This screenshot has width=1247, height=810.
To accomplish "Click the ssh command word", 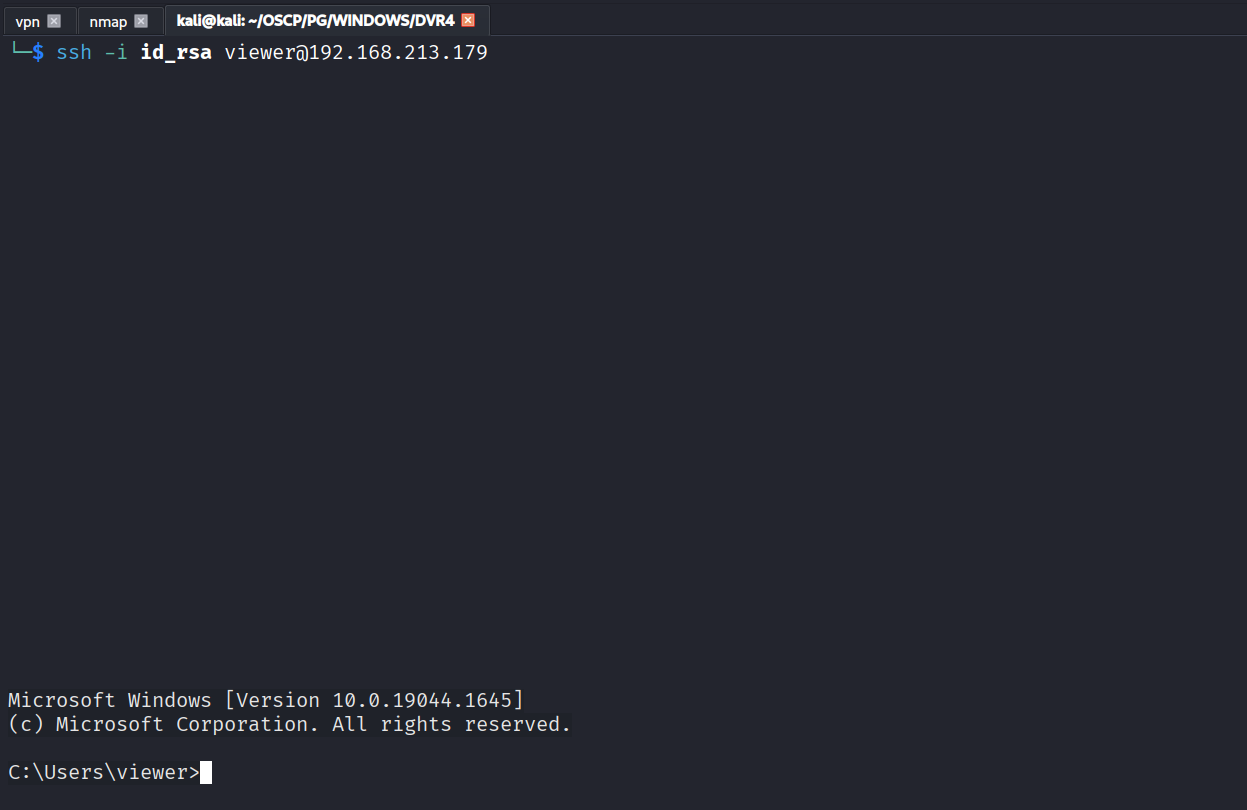I will pos(74,52).
